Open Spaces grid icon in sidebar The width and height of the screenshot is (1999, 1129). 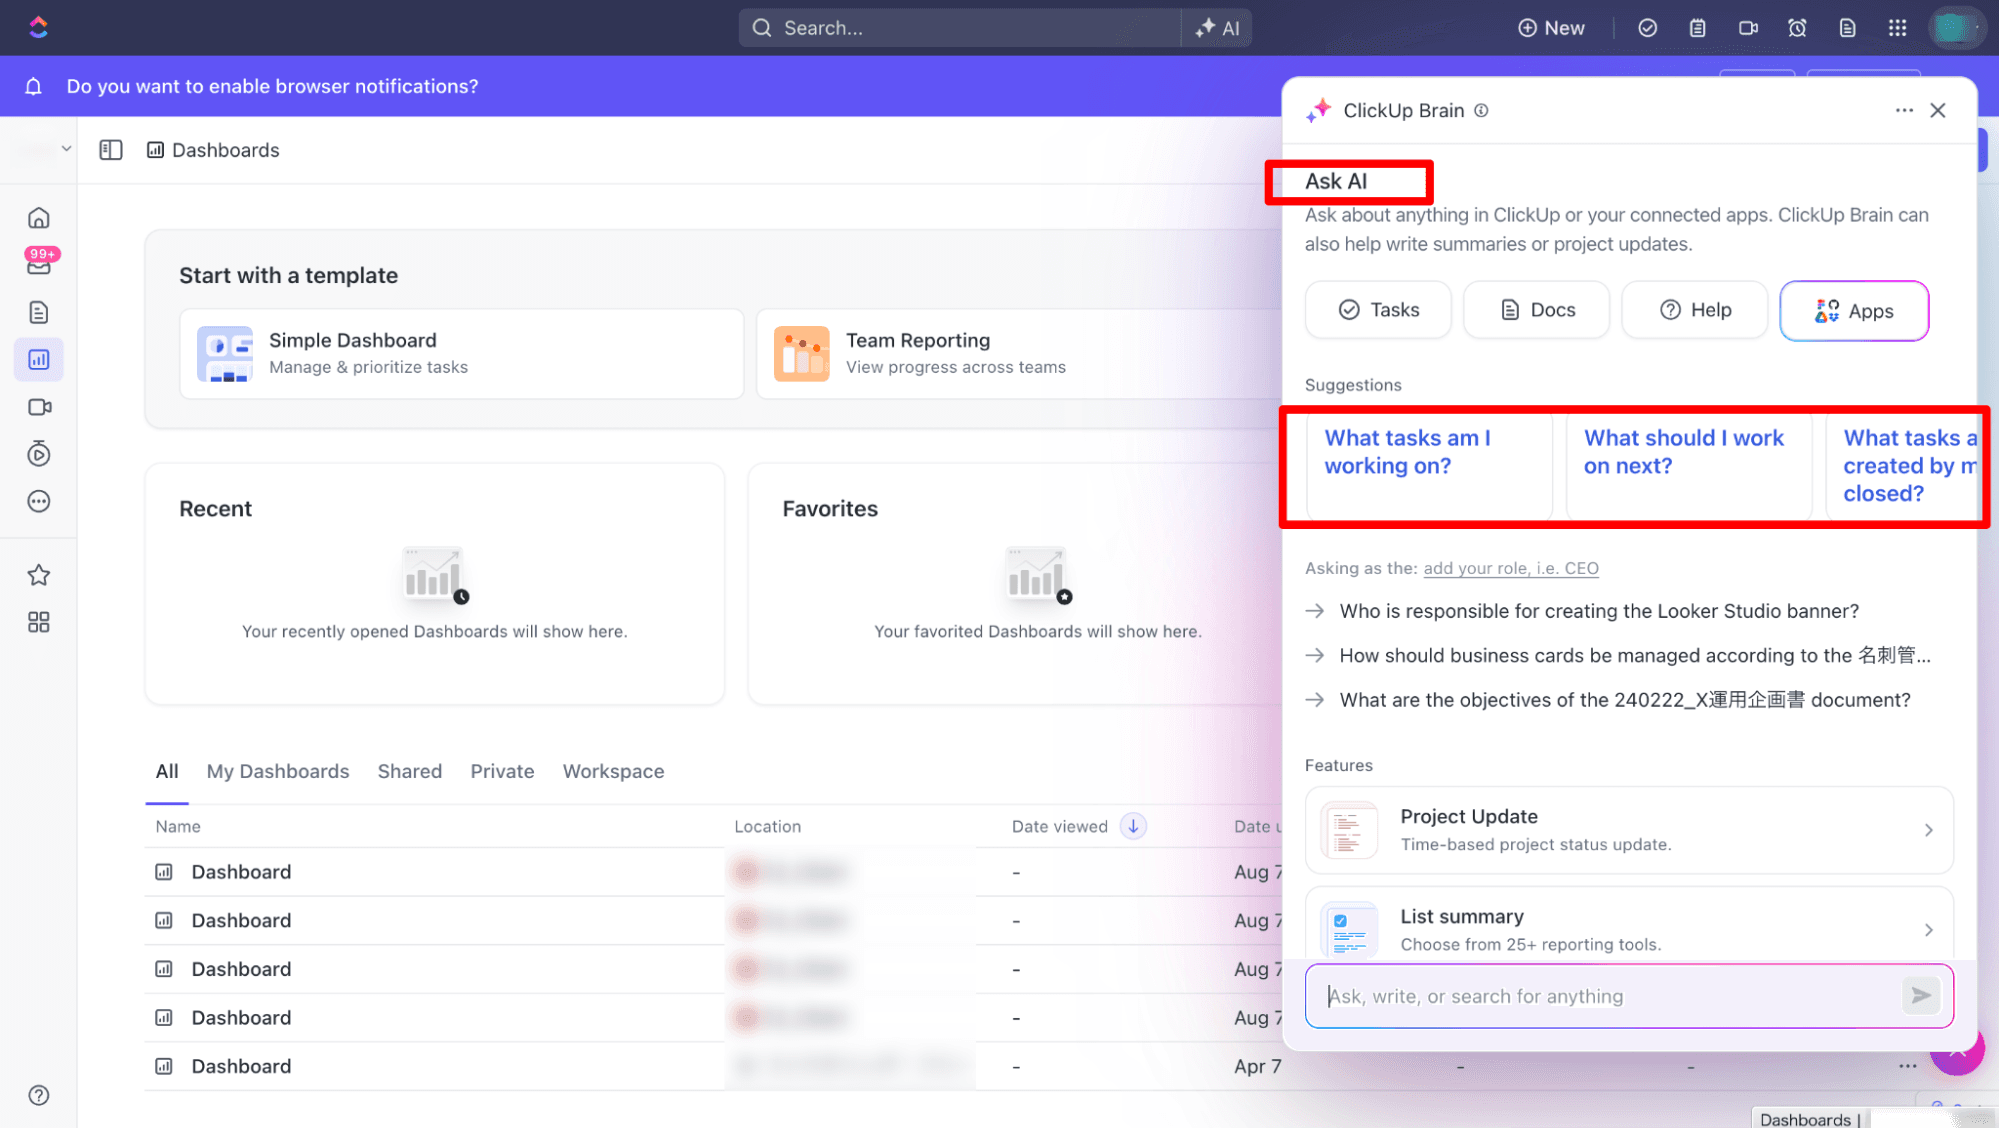click(x=39, y=622)
